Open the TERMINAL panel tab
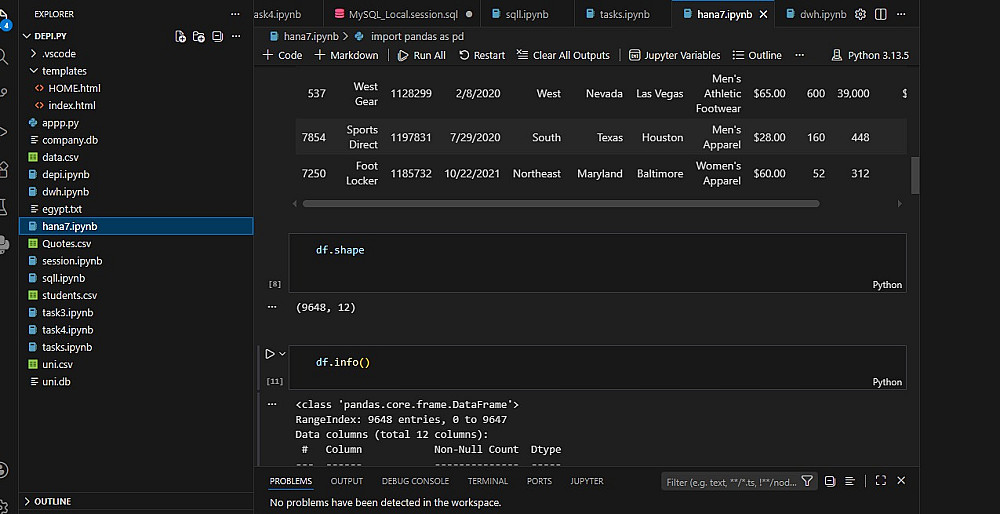Image resolution: width=1000 pixels, height=514 pixels. (x=488, y=481)
